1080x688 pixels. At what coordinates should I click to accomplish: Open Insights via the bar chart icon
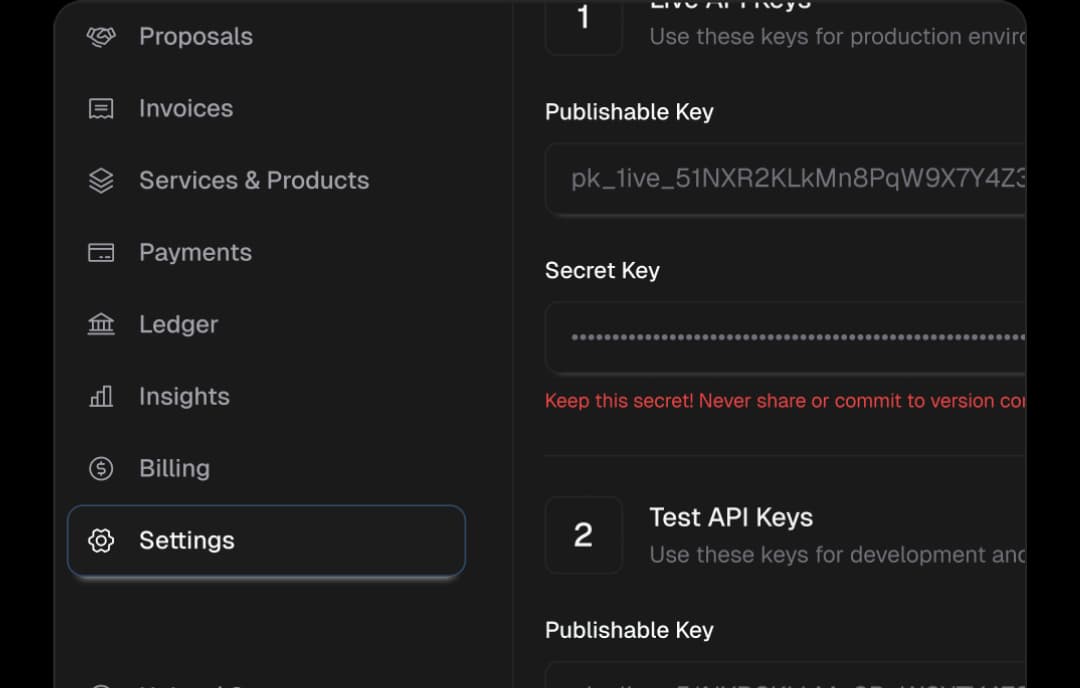[x=101, y=396]
